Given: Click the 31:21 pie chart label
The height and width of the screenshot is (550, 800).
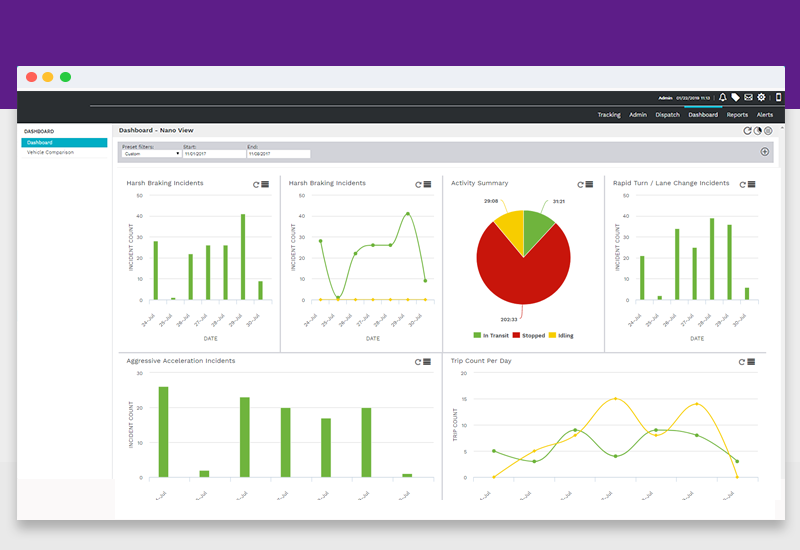Looking at the screenshot, I should point(559,201).
